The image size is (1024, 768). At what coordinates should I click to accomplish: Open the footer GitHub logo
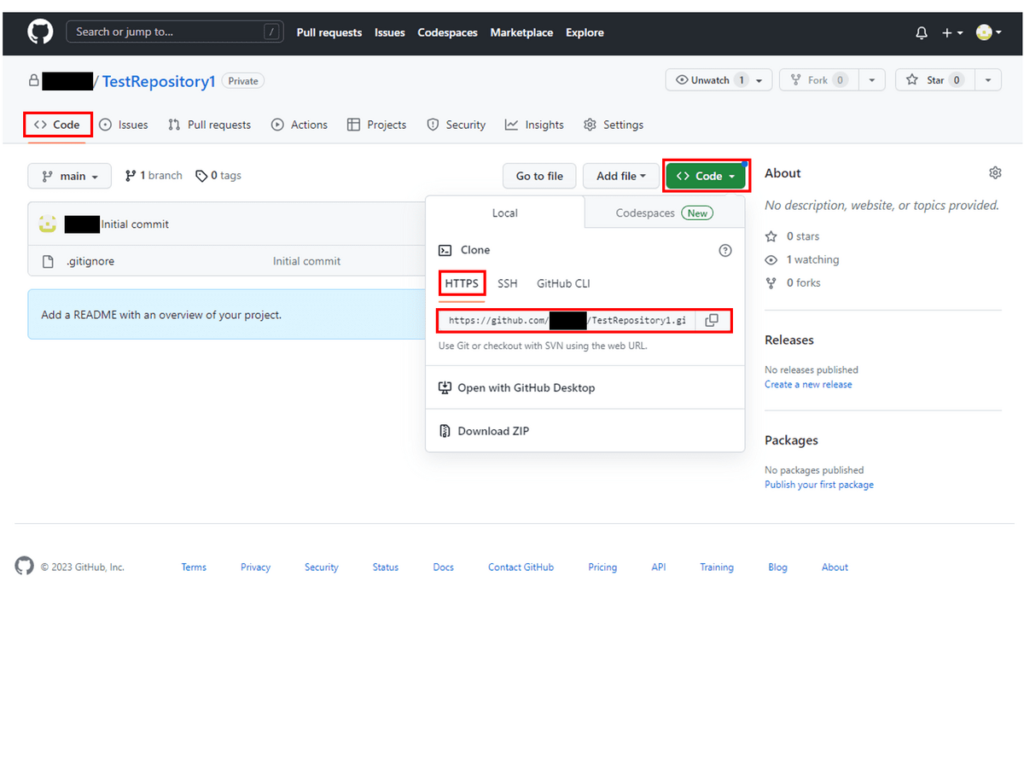click(x=24, y=566)
